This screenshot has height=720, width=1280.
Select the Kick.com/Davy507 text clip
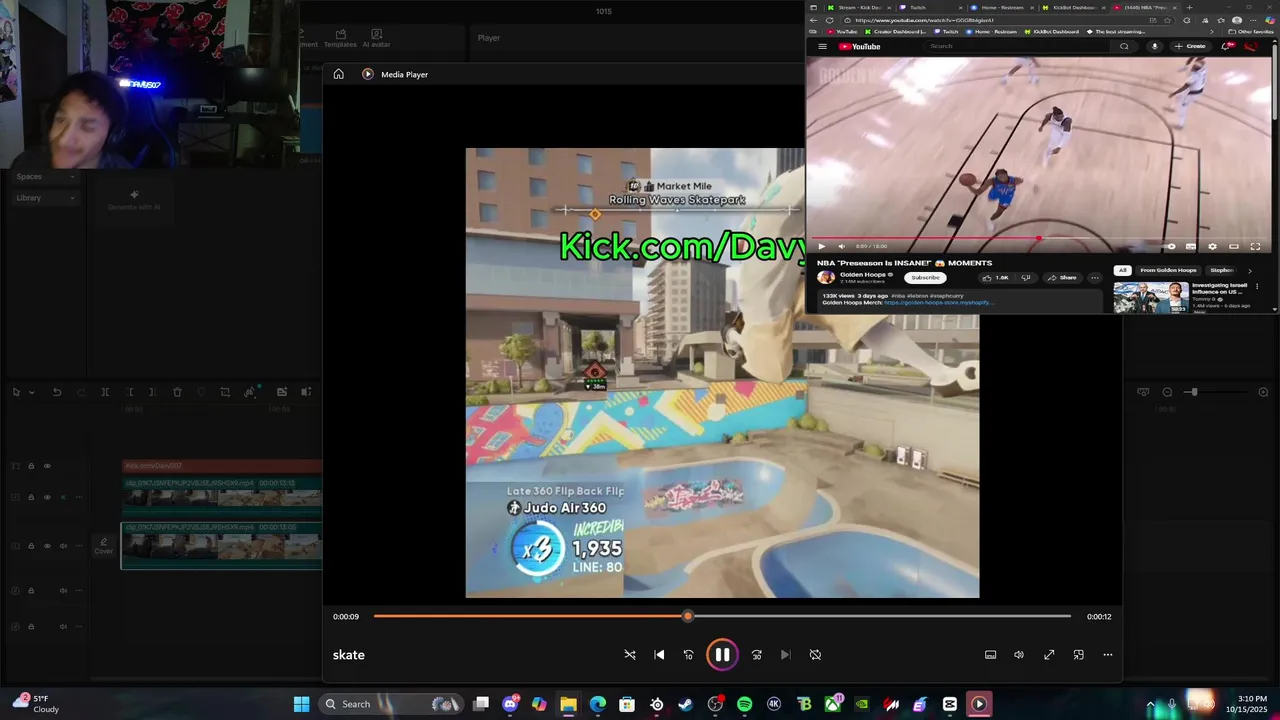pyautogui.click(x=222, y=466)
